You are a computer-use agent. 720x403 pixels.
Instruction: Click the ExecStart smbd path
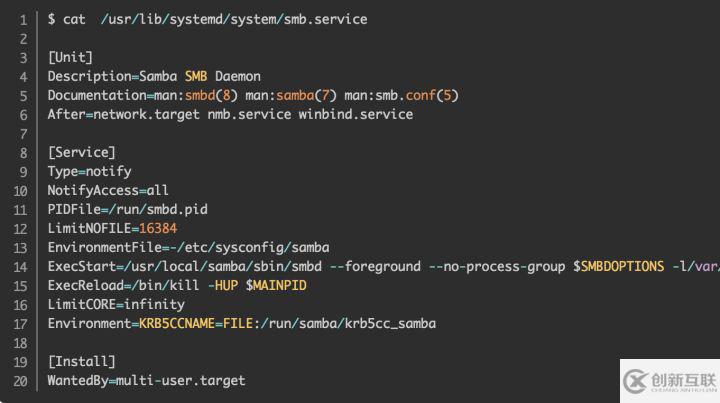[223, 267]
